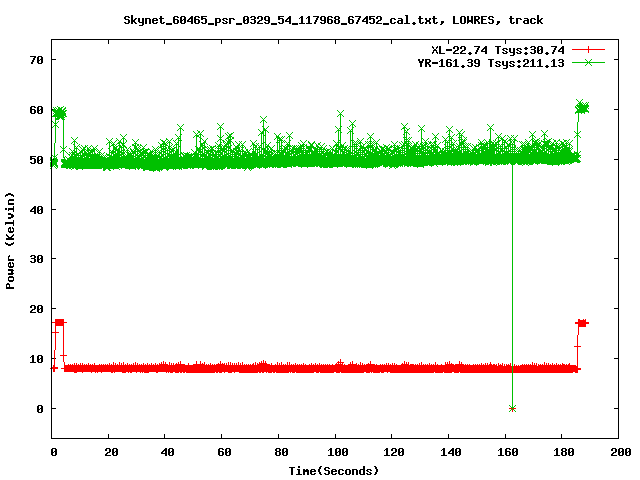
Task: Click the plot title Skynet_60465_psr_0329_54 text
Action: pos(333,20)
